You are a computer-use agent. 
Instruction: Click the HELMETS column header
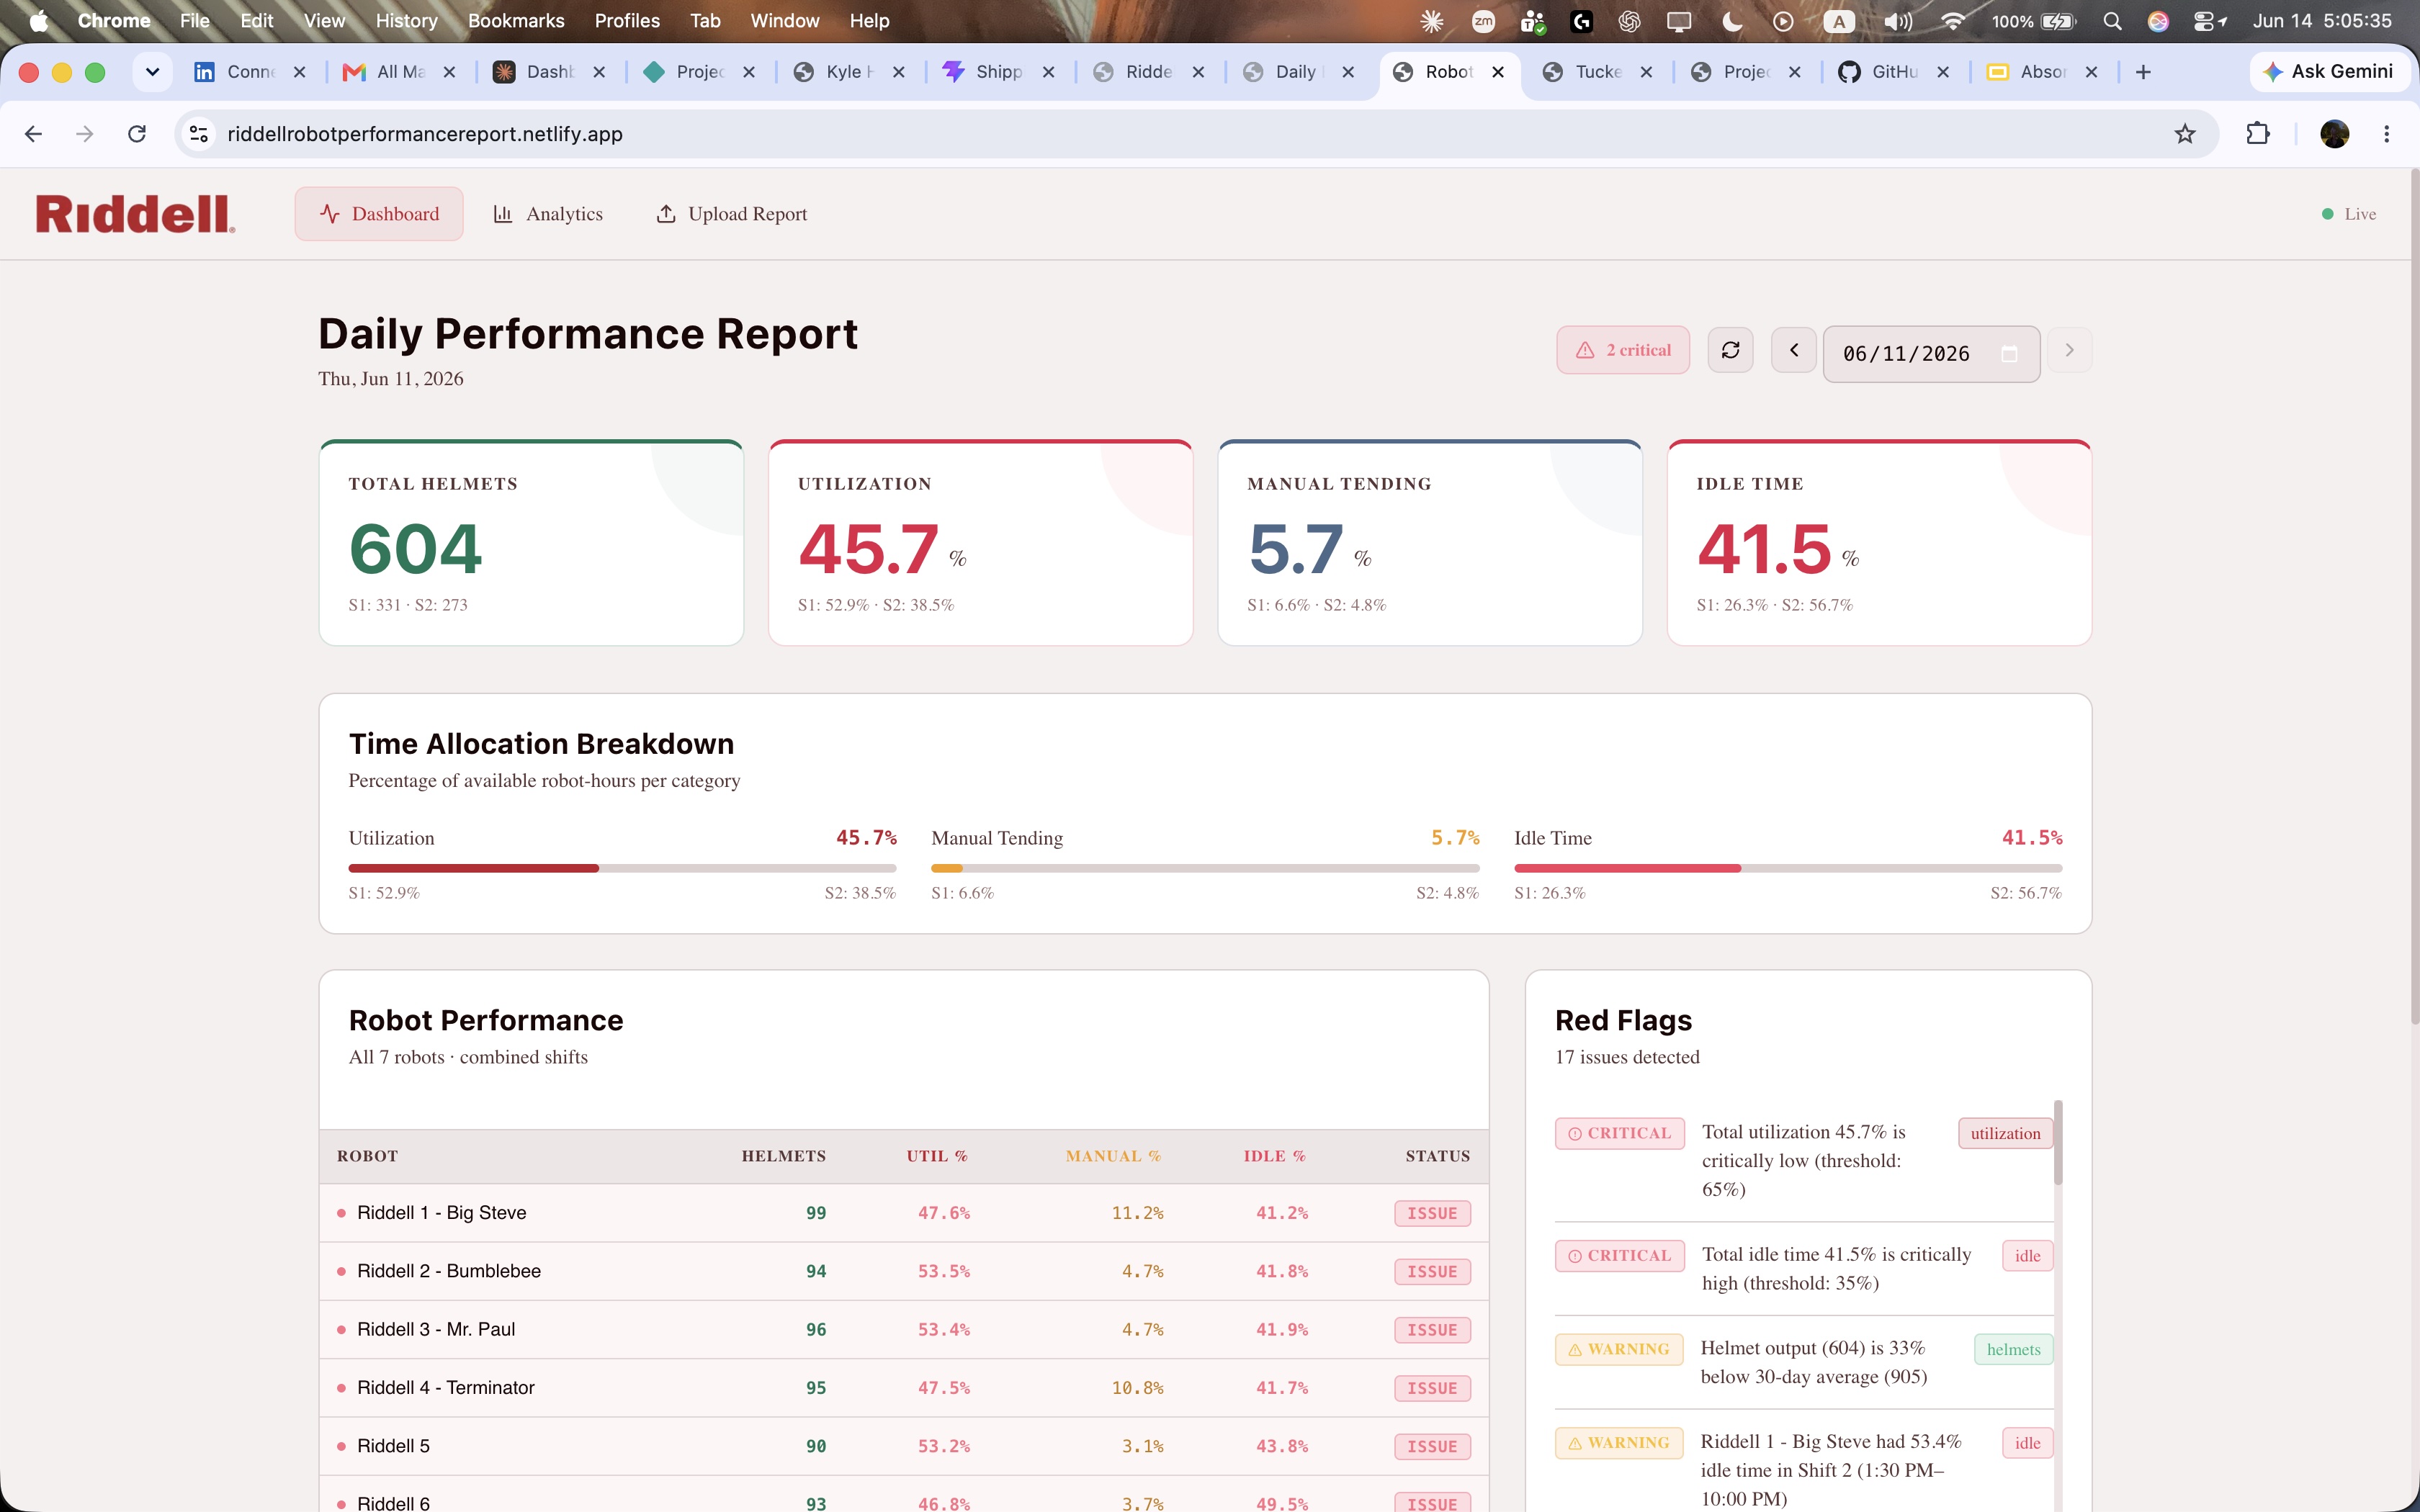783,1156
